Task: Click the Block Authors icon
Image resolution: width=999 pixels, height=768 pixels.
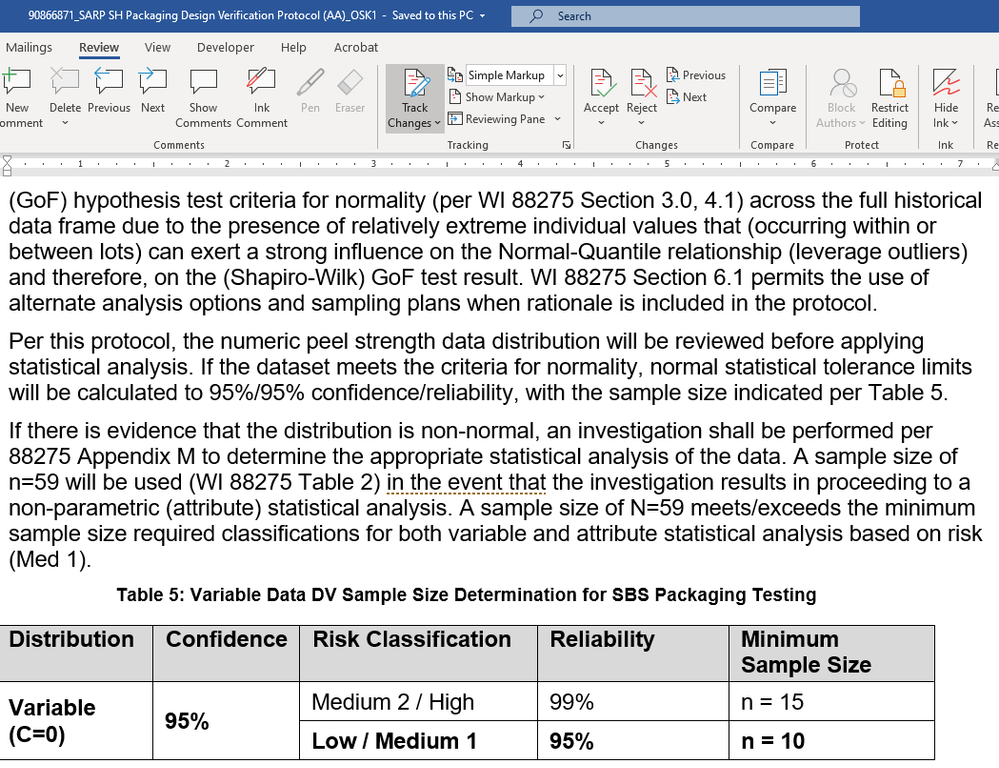Action: coord(842,83)
